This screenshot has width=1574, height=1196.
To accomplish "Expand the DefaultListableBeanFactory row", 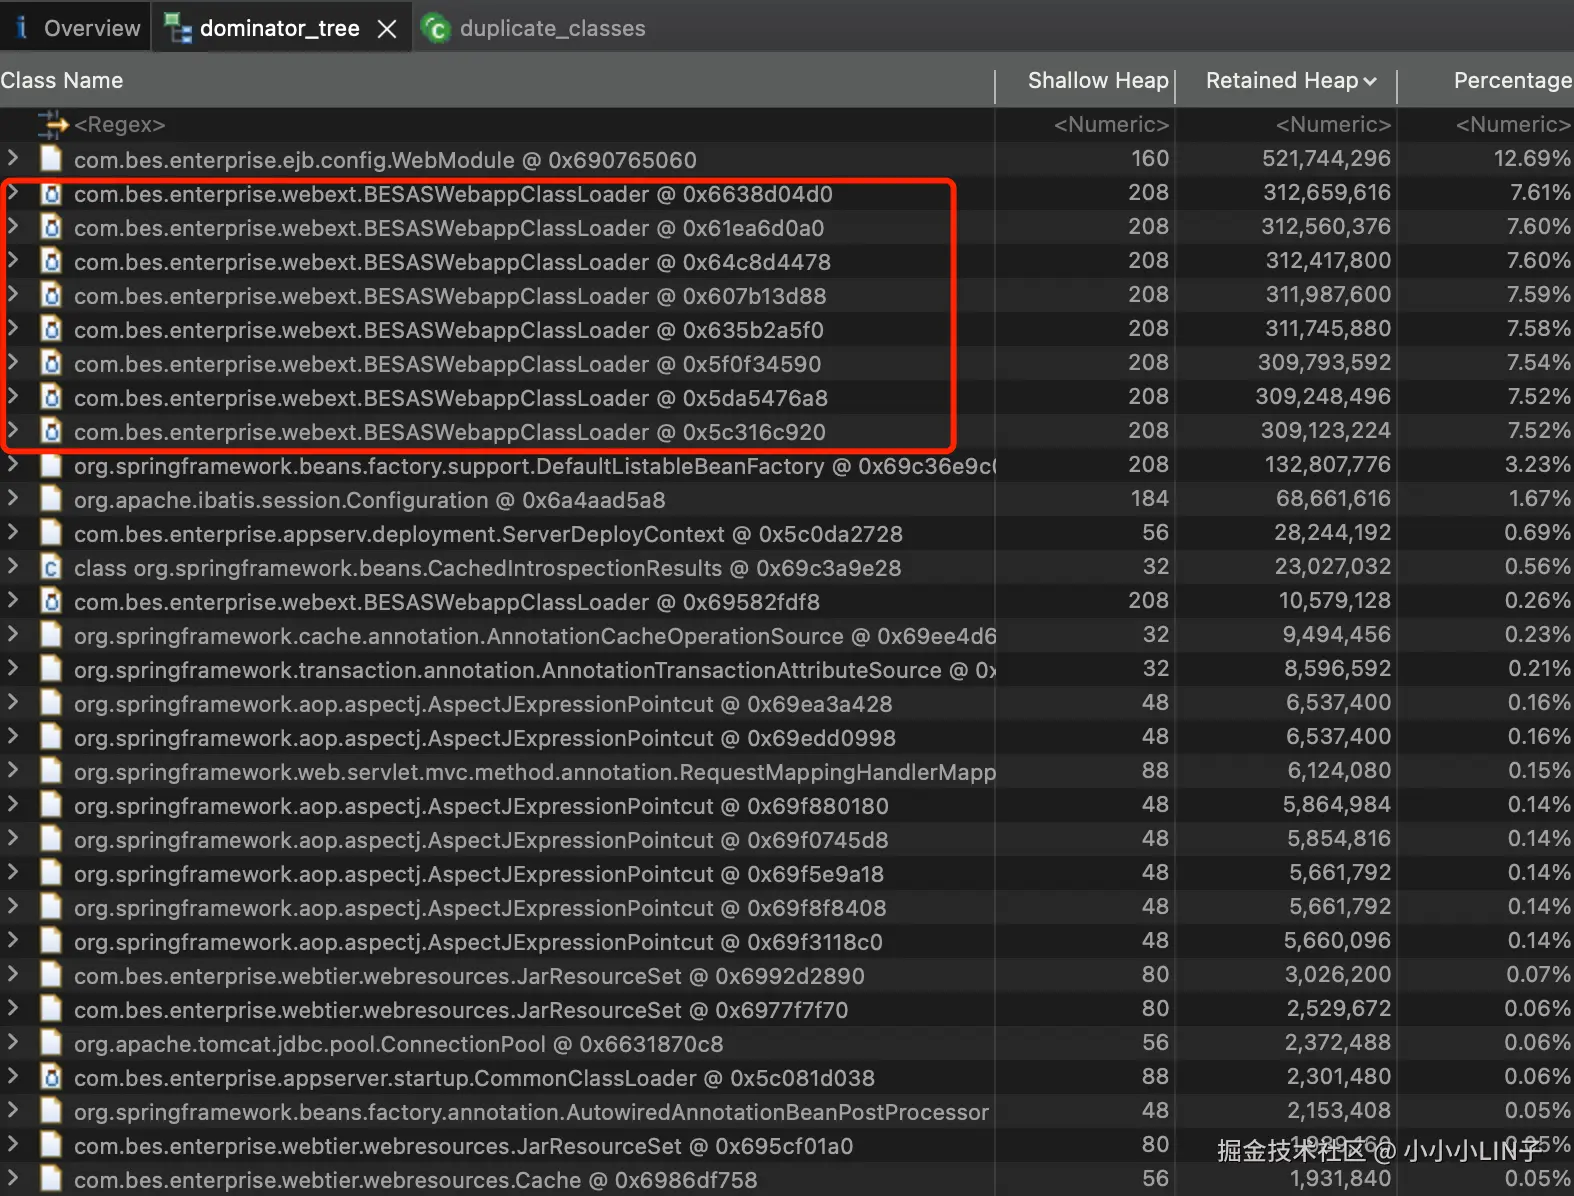I will click(x=13, y=464).
